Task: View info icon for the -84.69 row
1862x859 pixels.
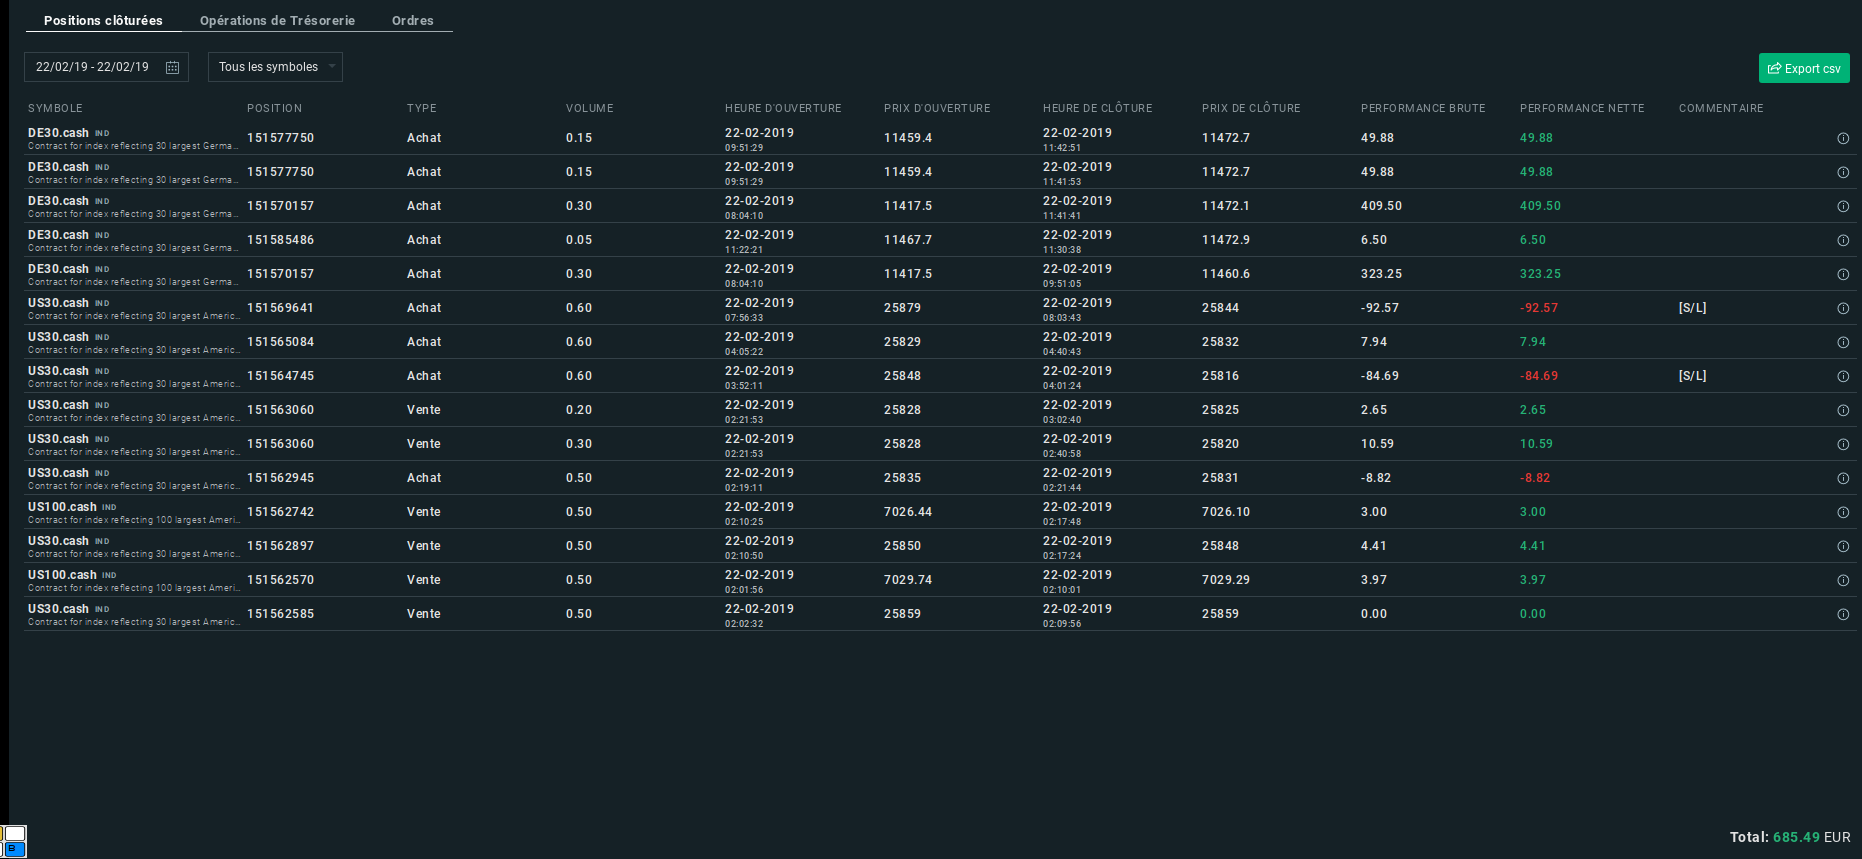Action: click(x=1843, y=376)
